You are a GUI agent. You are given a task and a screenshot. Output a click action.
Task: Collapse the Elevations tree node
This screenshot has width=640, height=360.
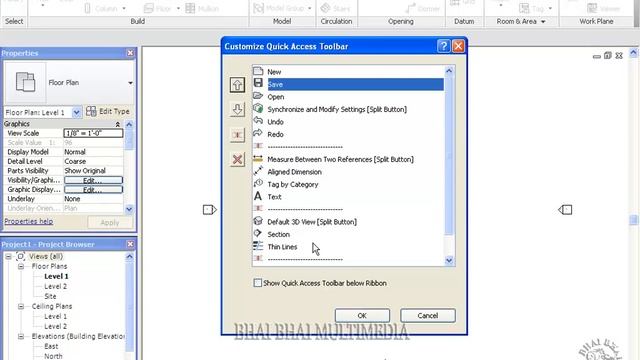pyautogui.click(x=21, y=336)
